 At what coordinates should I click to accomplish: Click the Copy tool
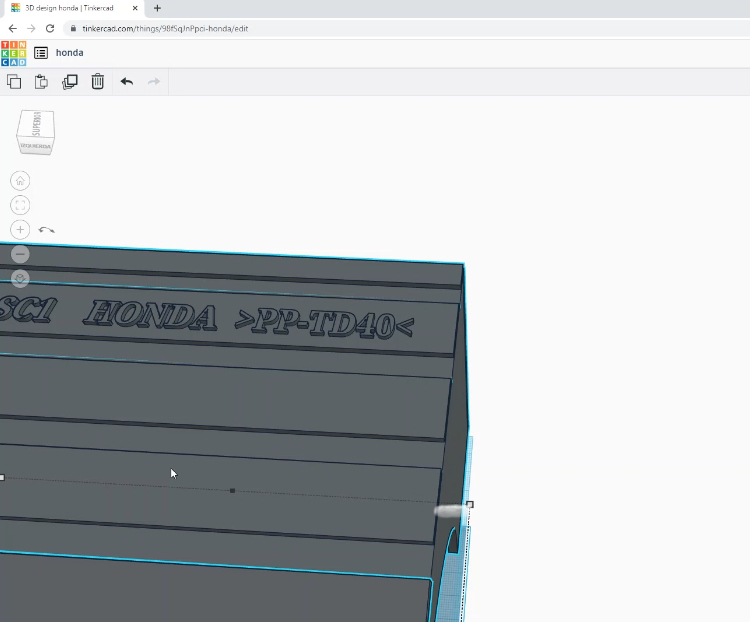(x=14, y=82)
